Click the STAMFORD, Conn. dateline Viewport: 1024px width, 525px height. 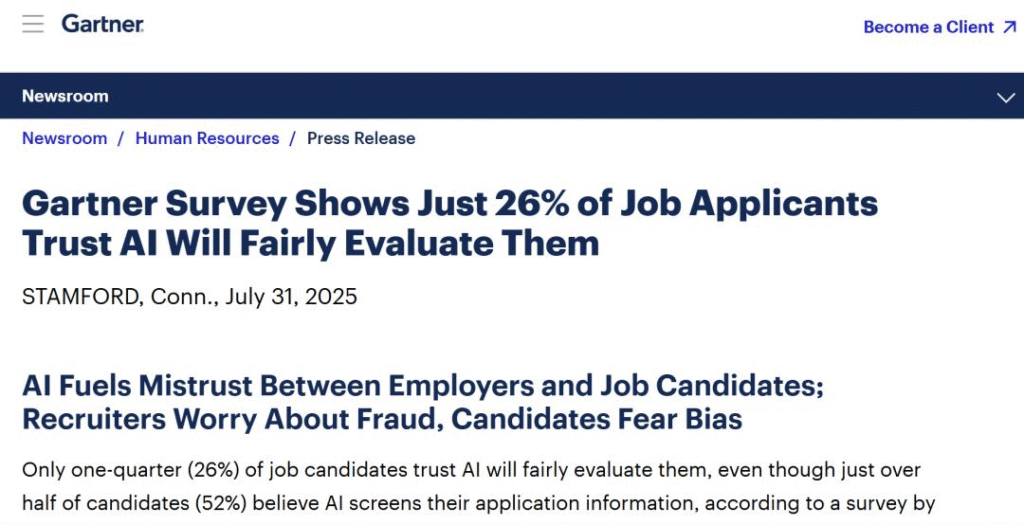pyautogui.click(x=118, y=297)
